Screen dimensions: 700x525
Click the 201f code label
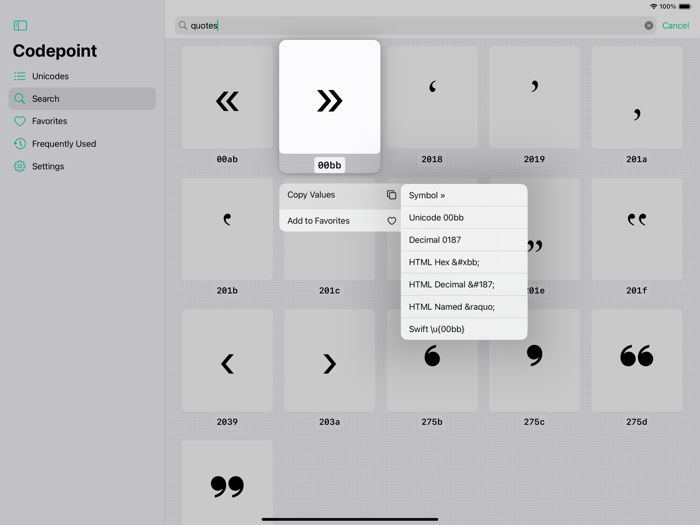(x=637, y=291)
